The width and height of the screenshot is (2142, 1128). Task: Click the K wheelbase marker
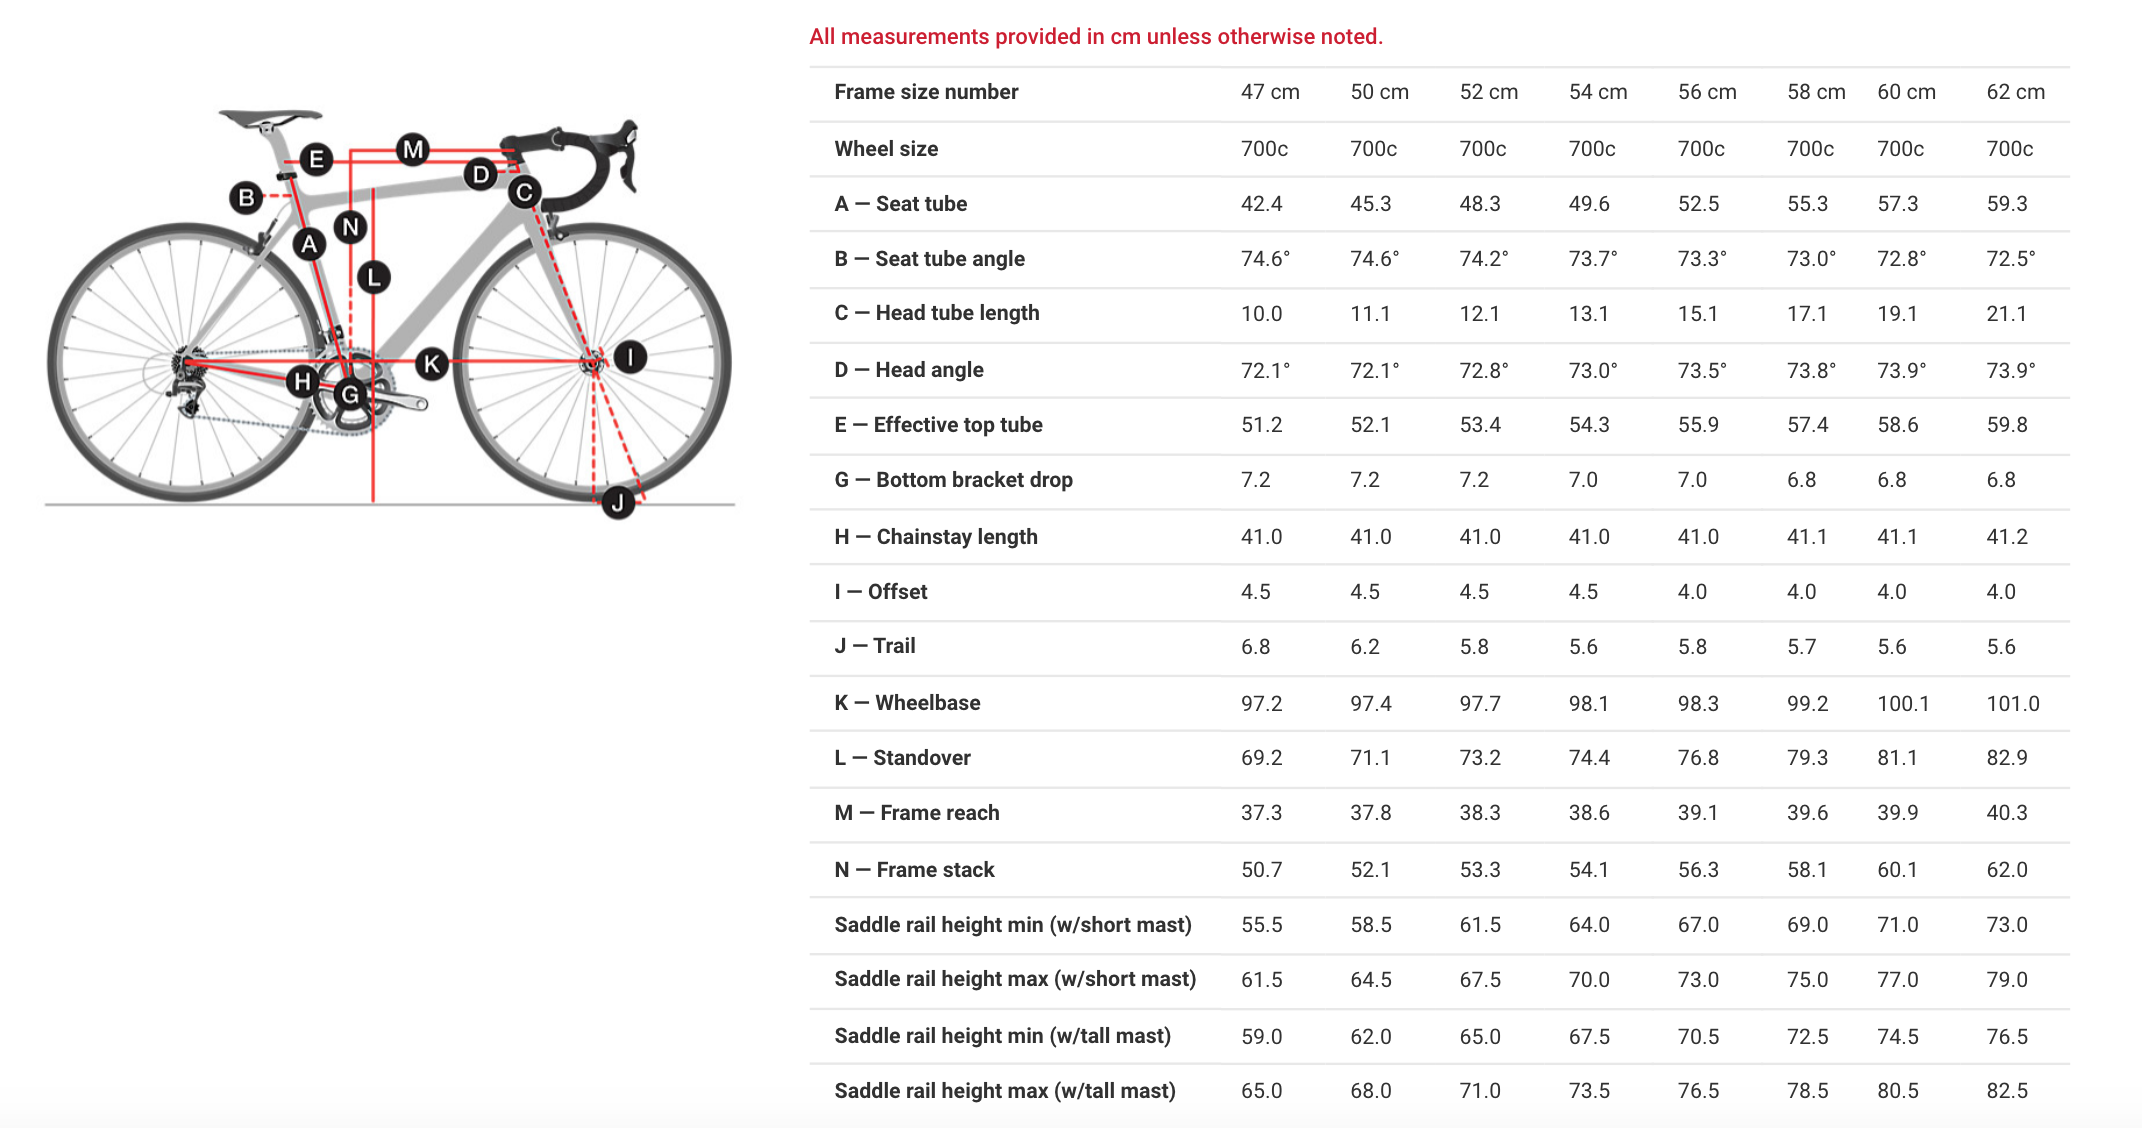click(431, 364)
